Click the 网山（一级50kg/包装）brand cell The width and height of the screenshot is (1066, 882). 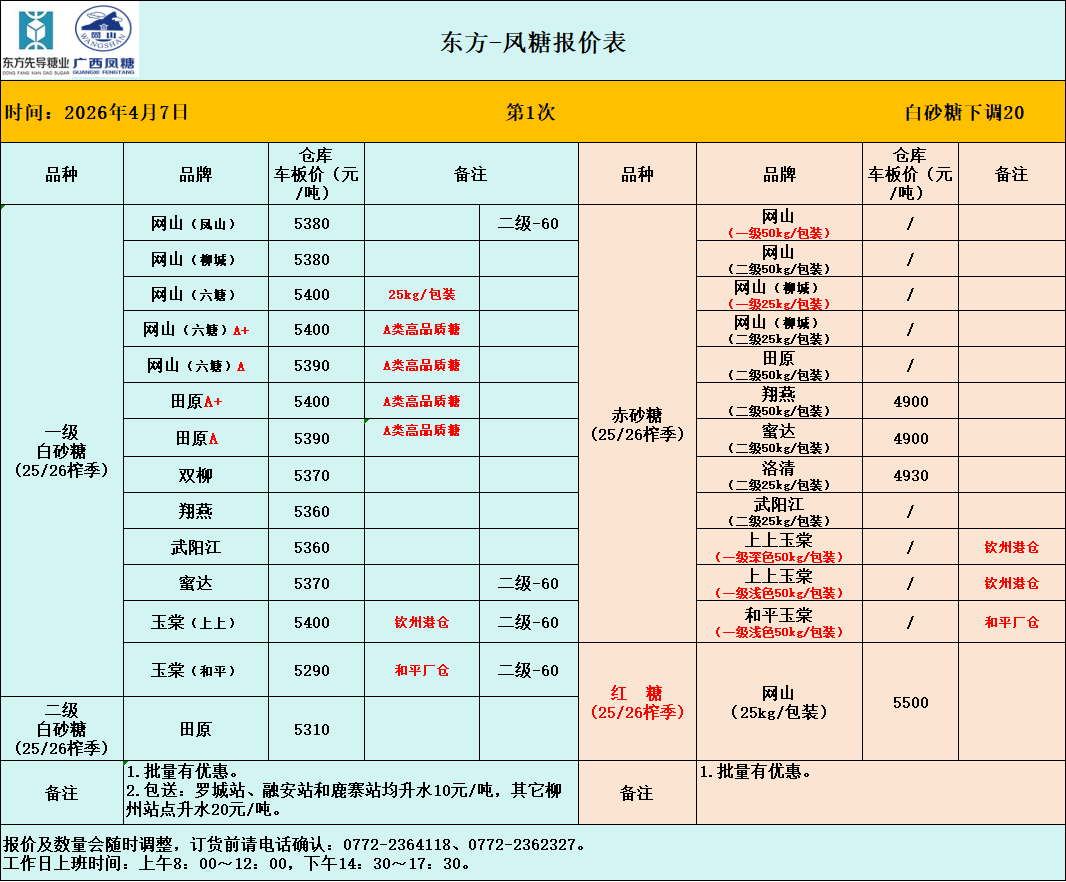(x=779, y=224)
